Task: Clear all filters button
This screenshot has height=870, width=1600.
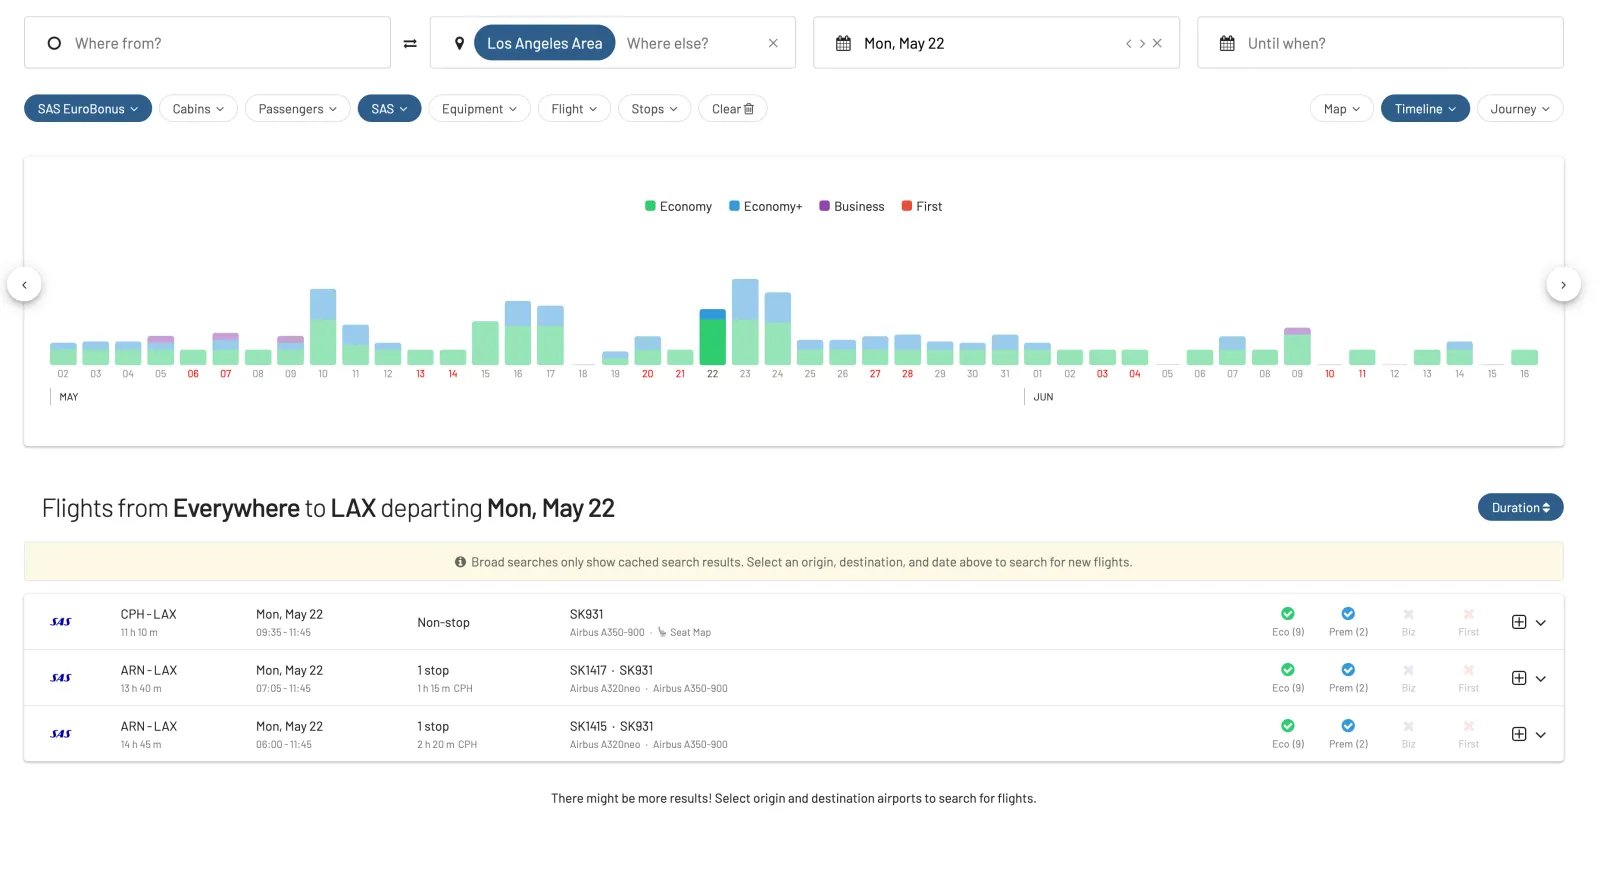Action: tap(733, 109)
